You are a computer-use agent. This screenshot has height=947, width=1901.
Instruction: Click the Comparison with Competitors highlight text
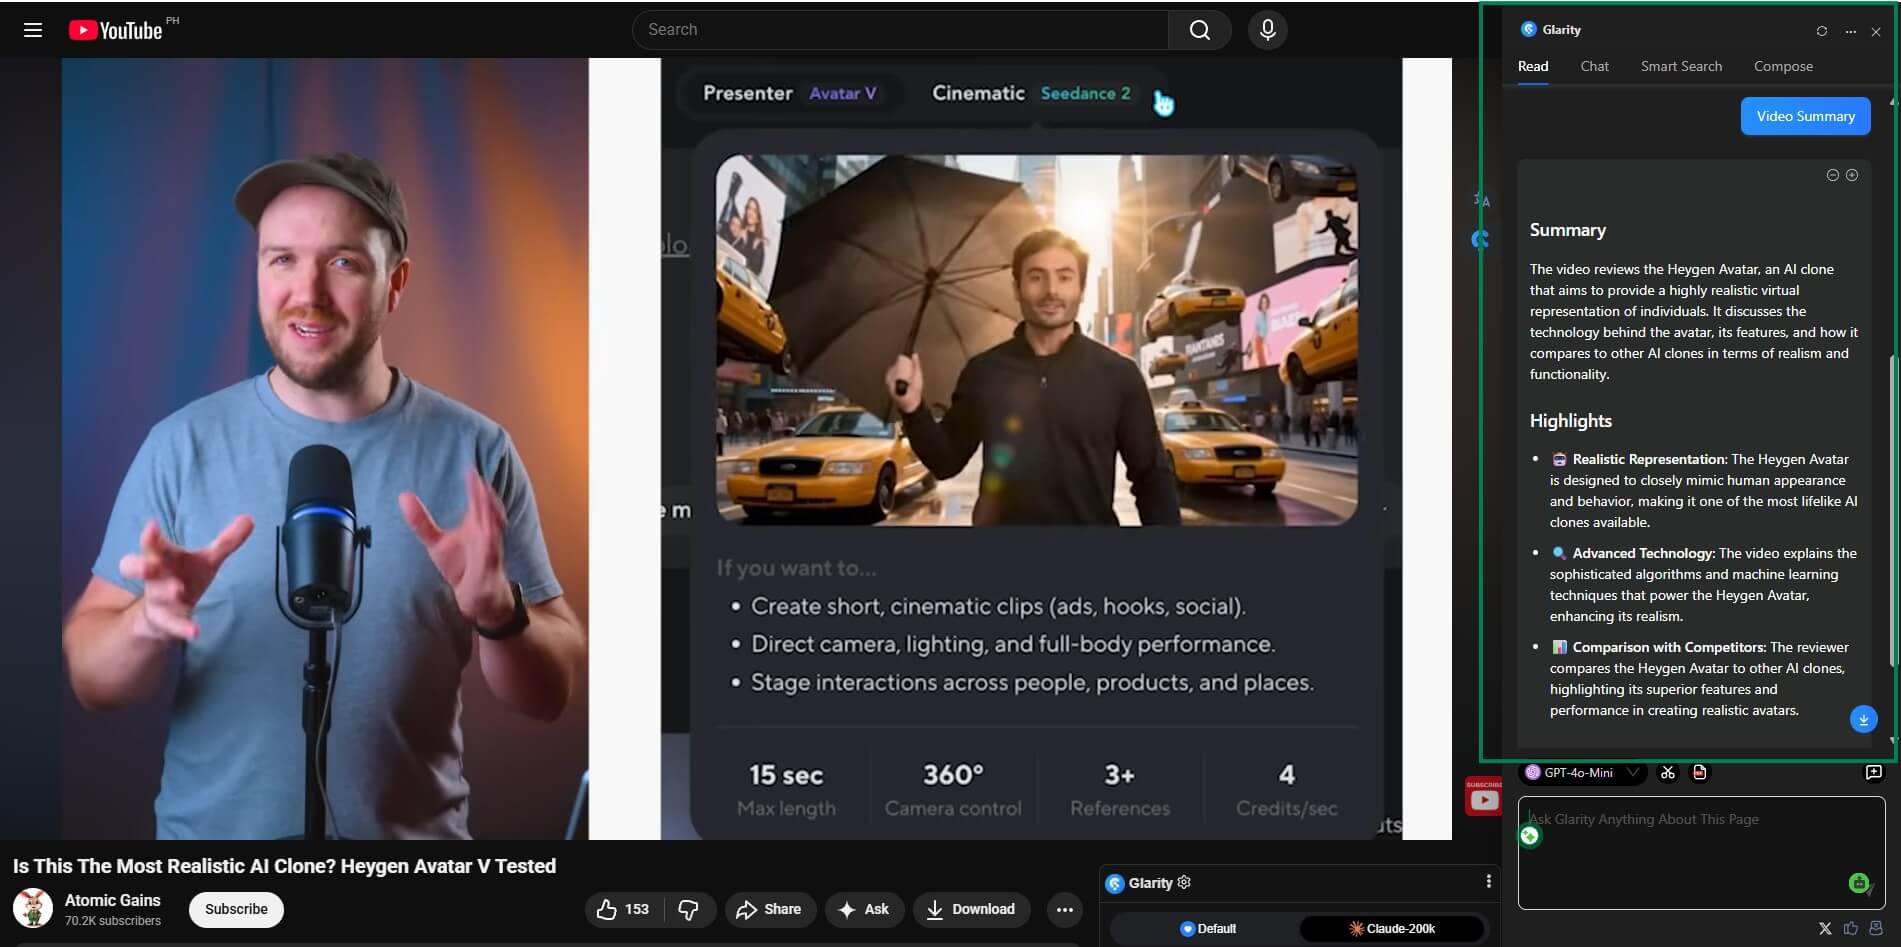pos(1700,678)
